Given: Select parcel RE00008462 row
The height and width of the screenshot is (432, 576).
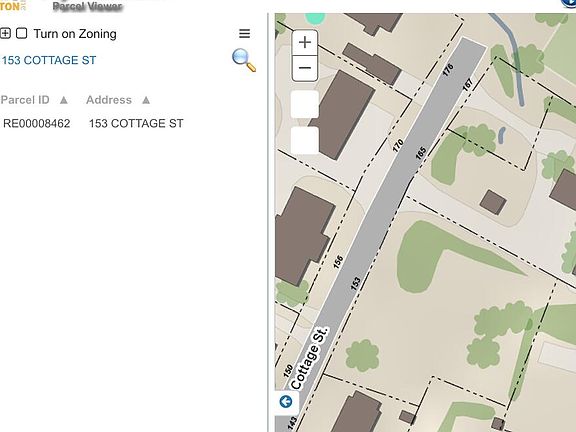Looking at the screenshot, I should click(x=93, y=123).
